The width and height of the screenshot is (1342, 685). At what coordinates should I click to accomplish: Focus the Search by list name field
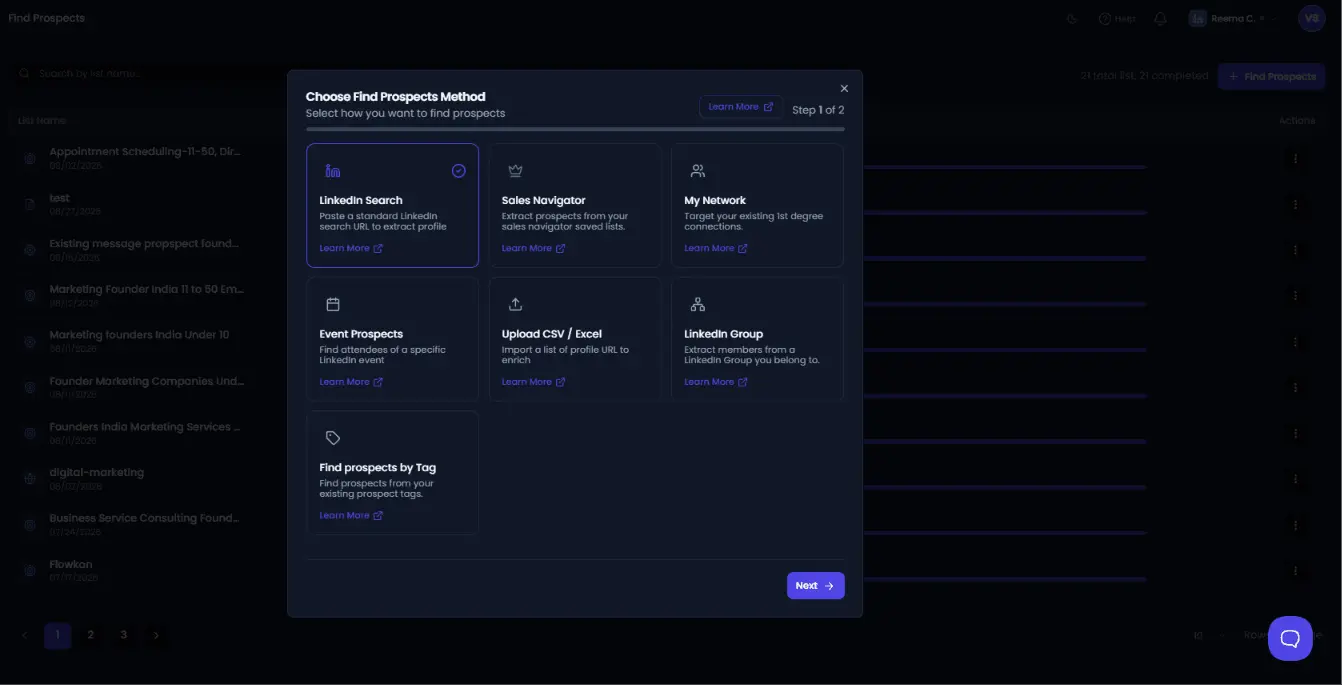[152, 74]
